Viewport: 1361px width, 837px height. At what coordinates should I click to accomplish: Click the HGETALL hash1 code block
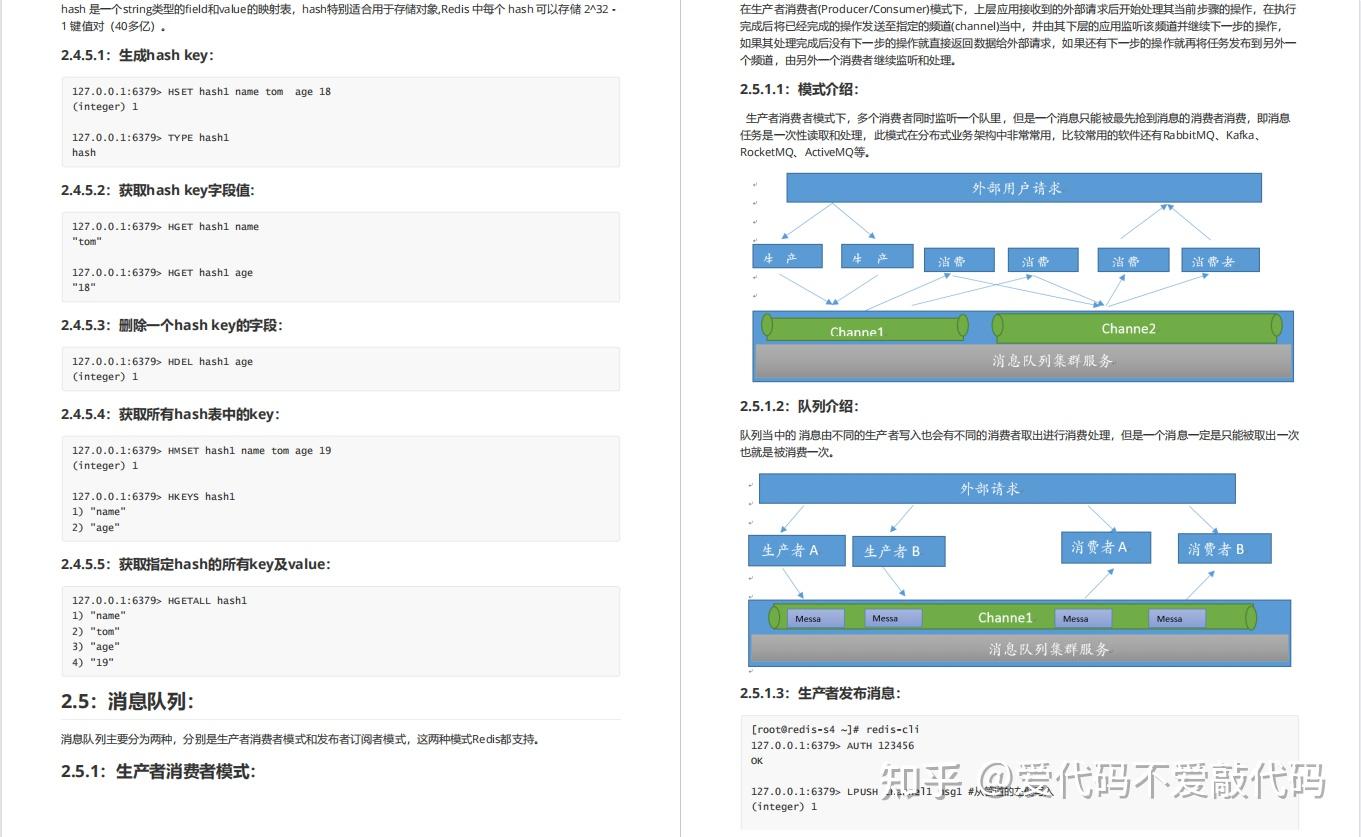[340, 630]
